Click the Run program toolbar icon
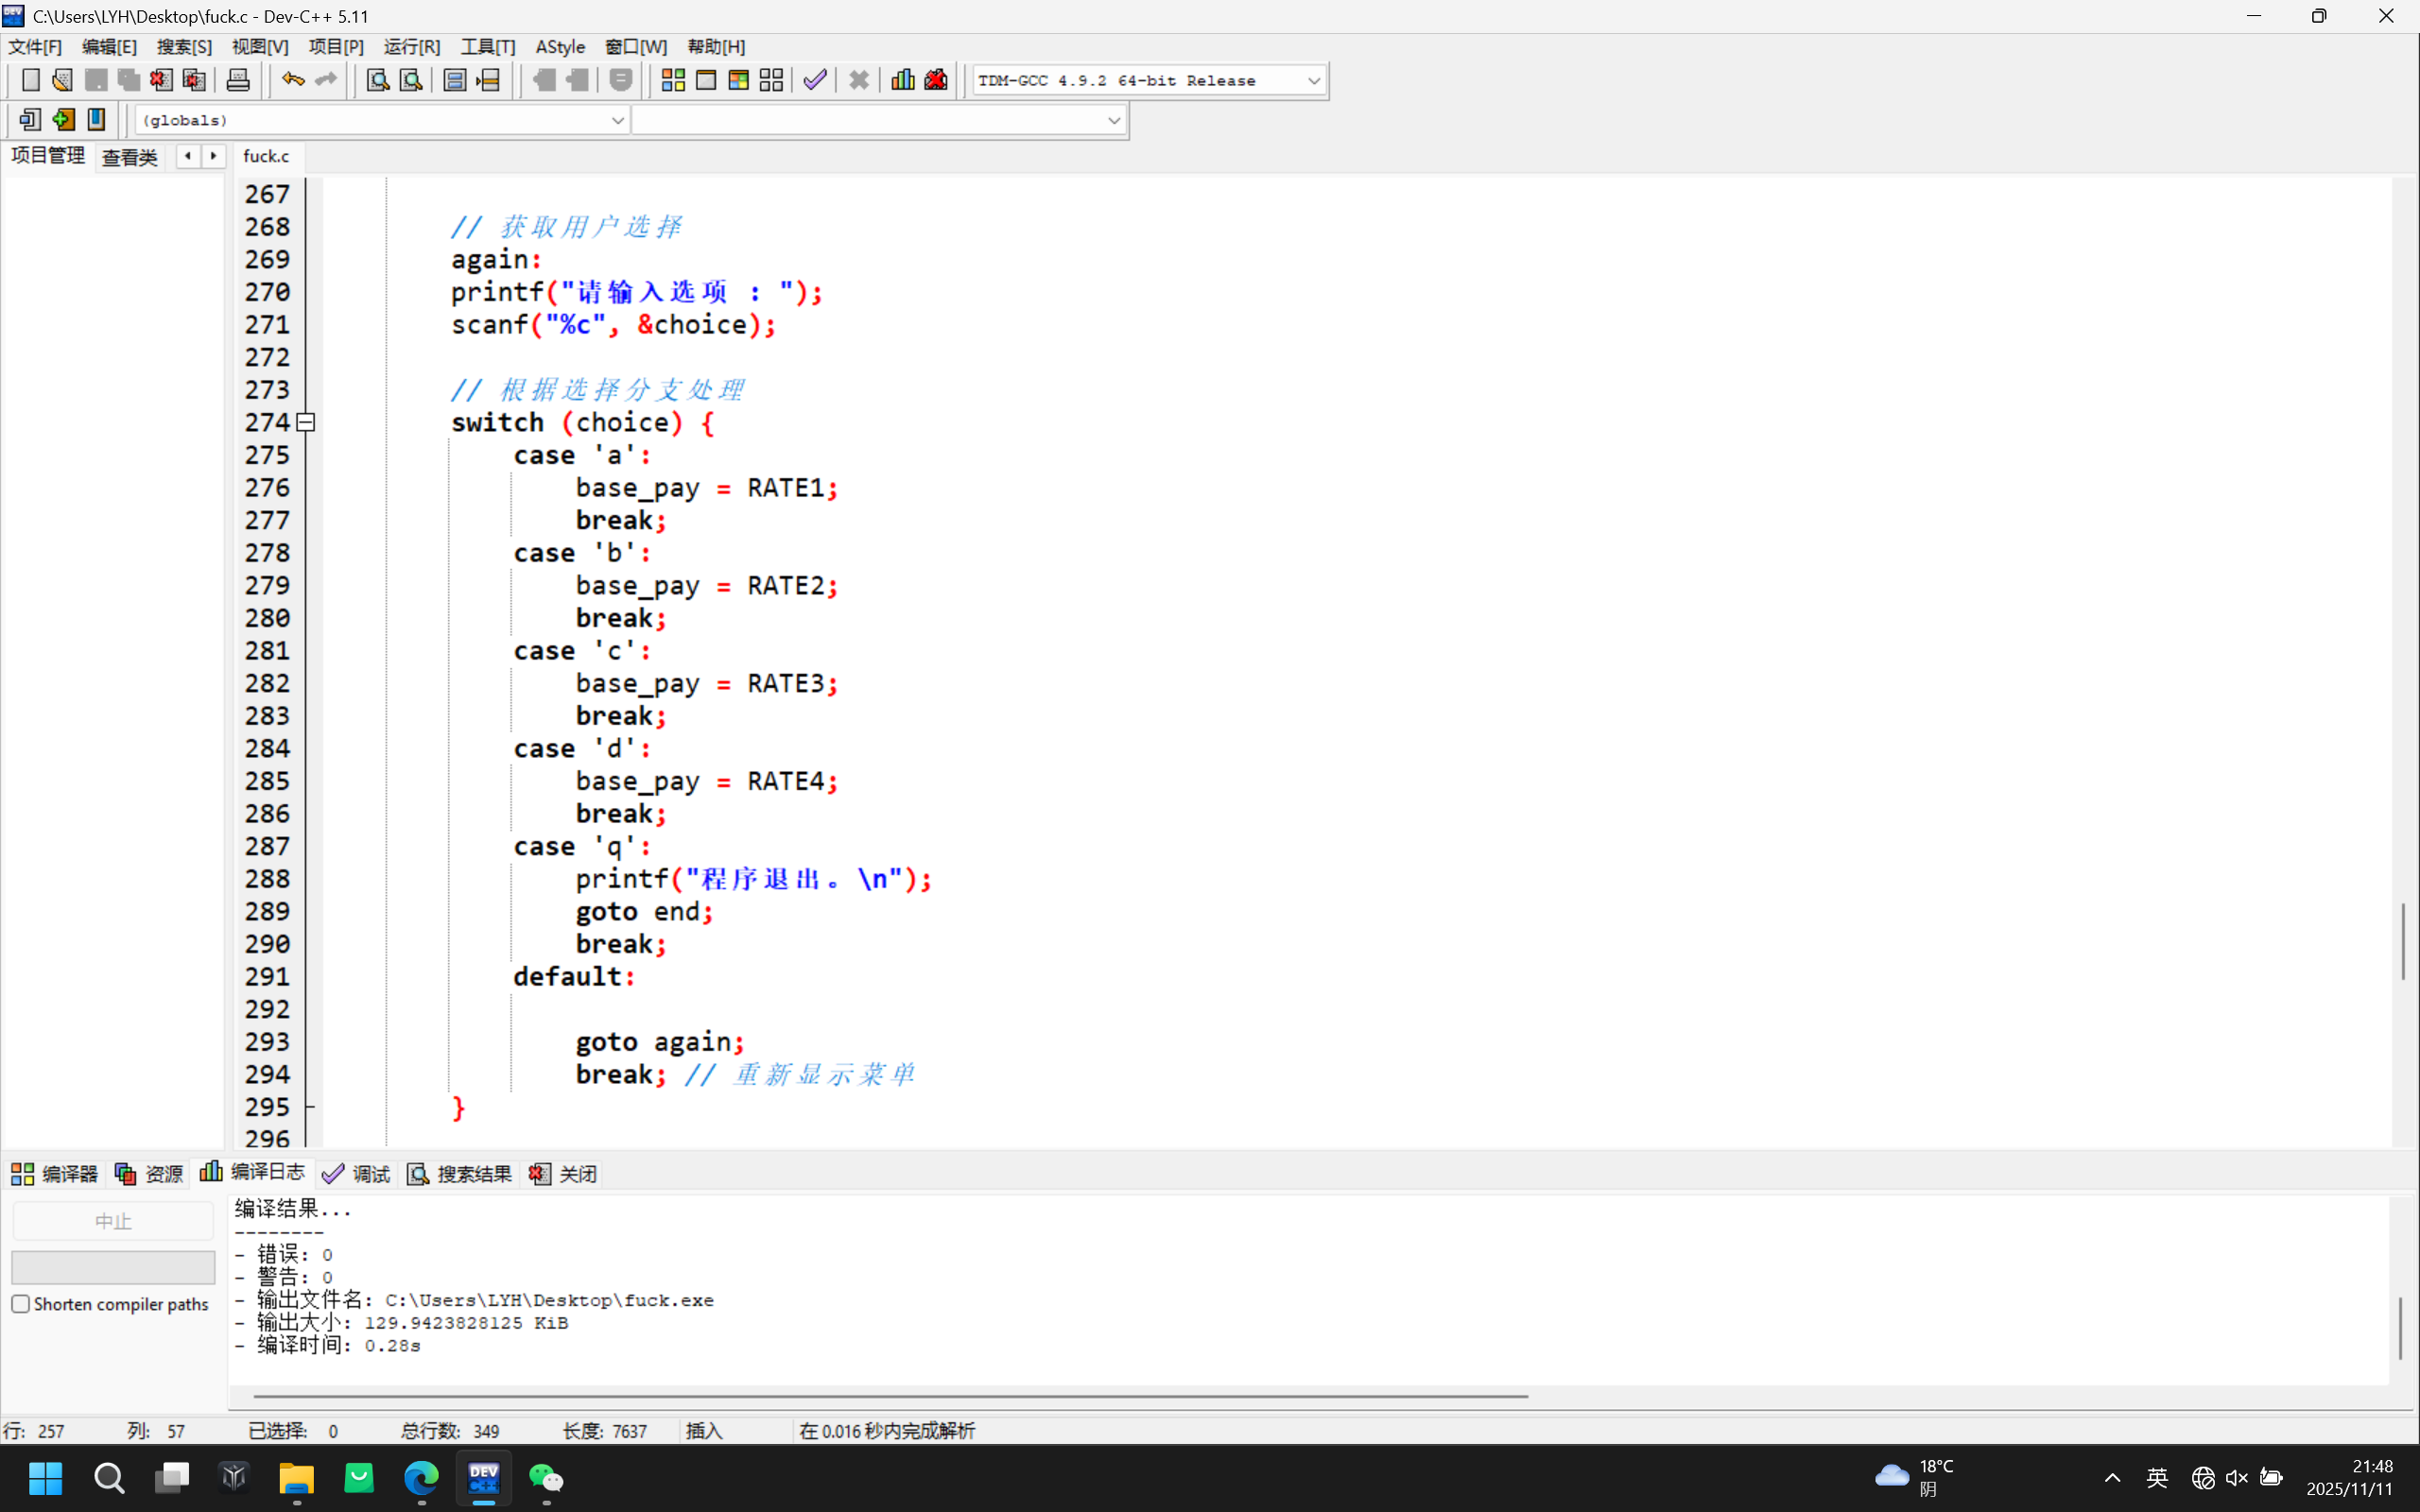Screen dimensions: 2420x1512 (x=706, y=80)
